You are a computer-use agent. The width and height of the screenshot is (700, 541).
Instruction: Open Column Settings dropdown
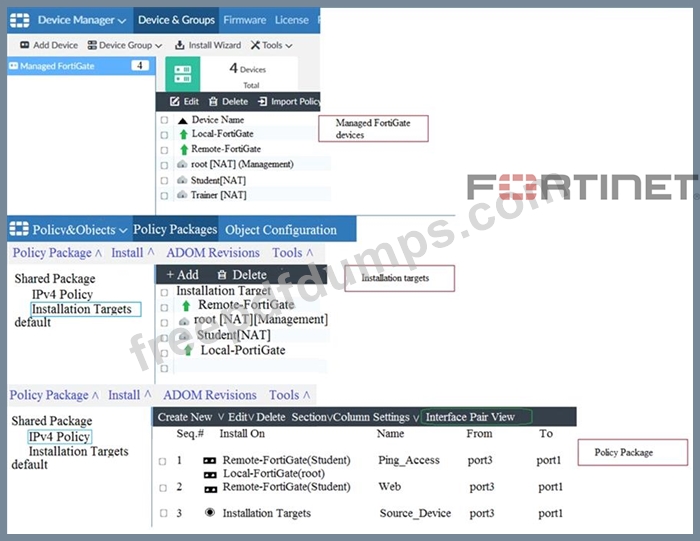[376, 417]
